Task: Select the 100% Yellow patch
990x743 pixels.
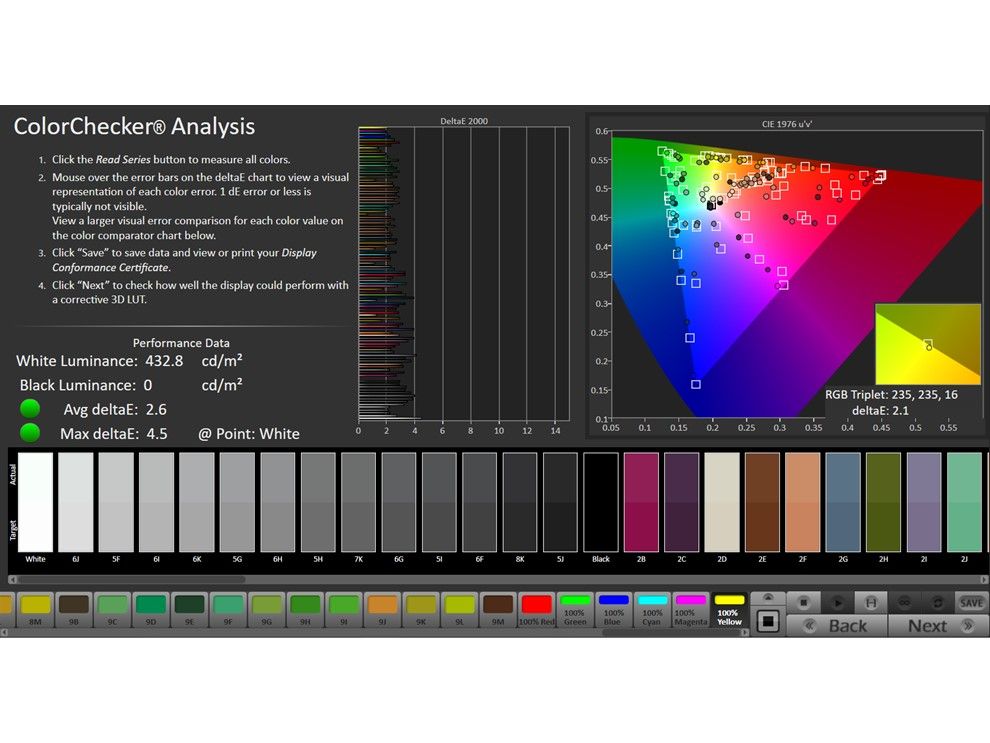Action: [x=729, y=610]
